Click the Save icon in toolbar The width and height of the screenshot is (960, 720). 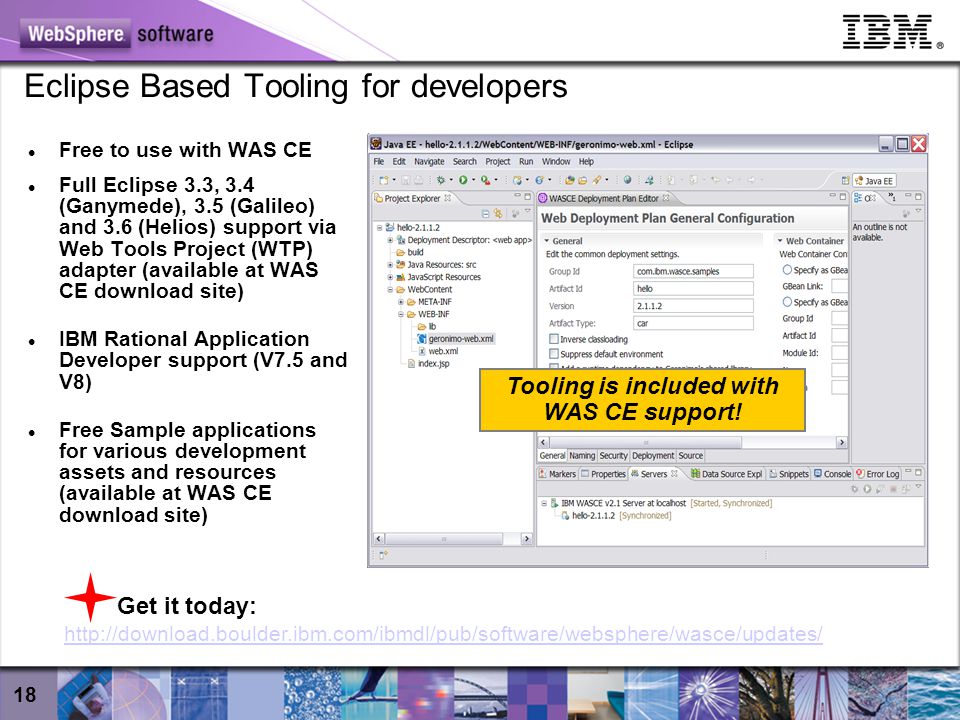point(405,180)
